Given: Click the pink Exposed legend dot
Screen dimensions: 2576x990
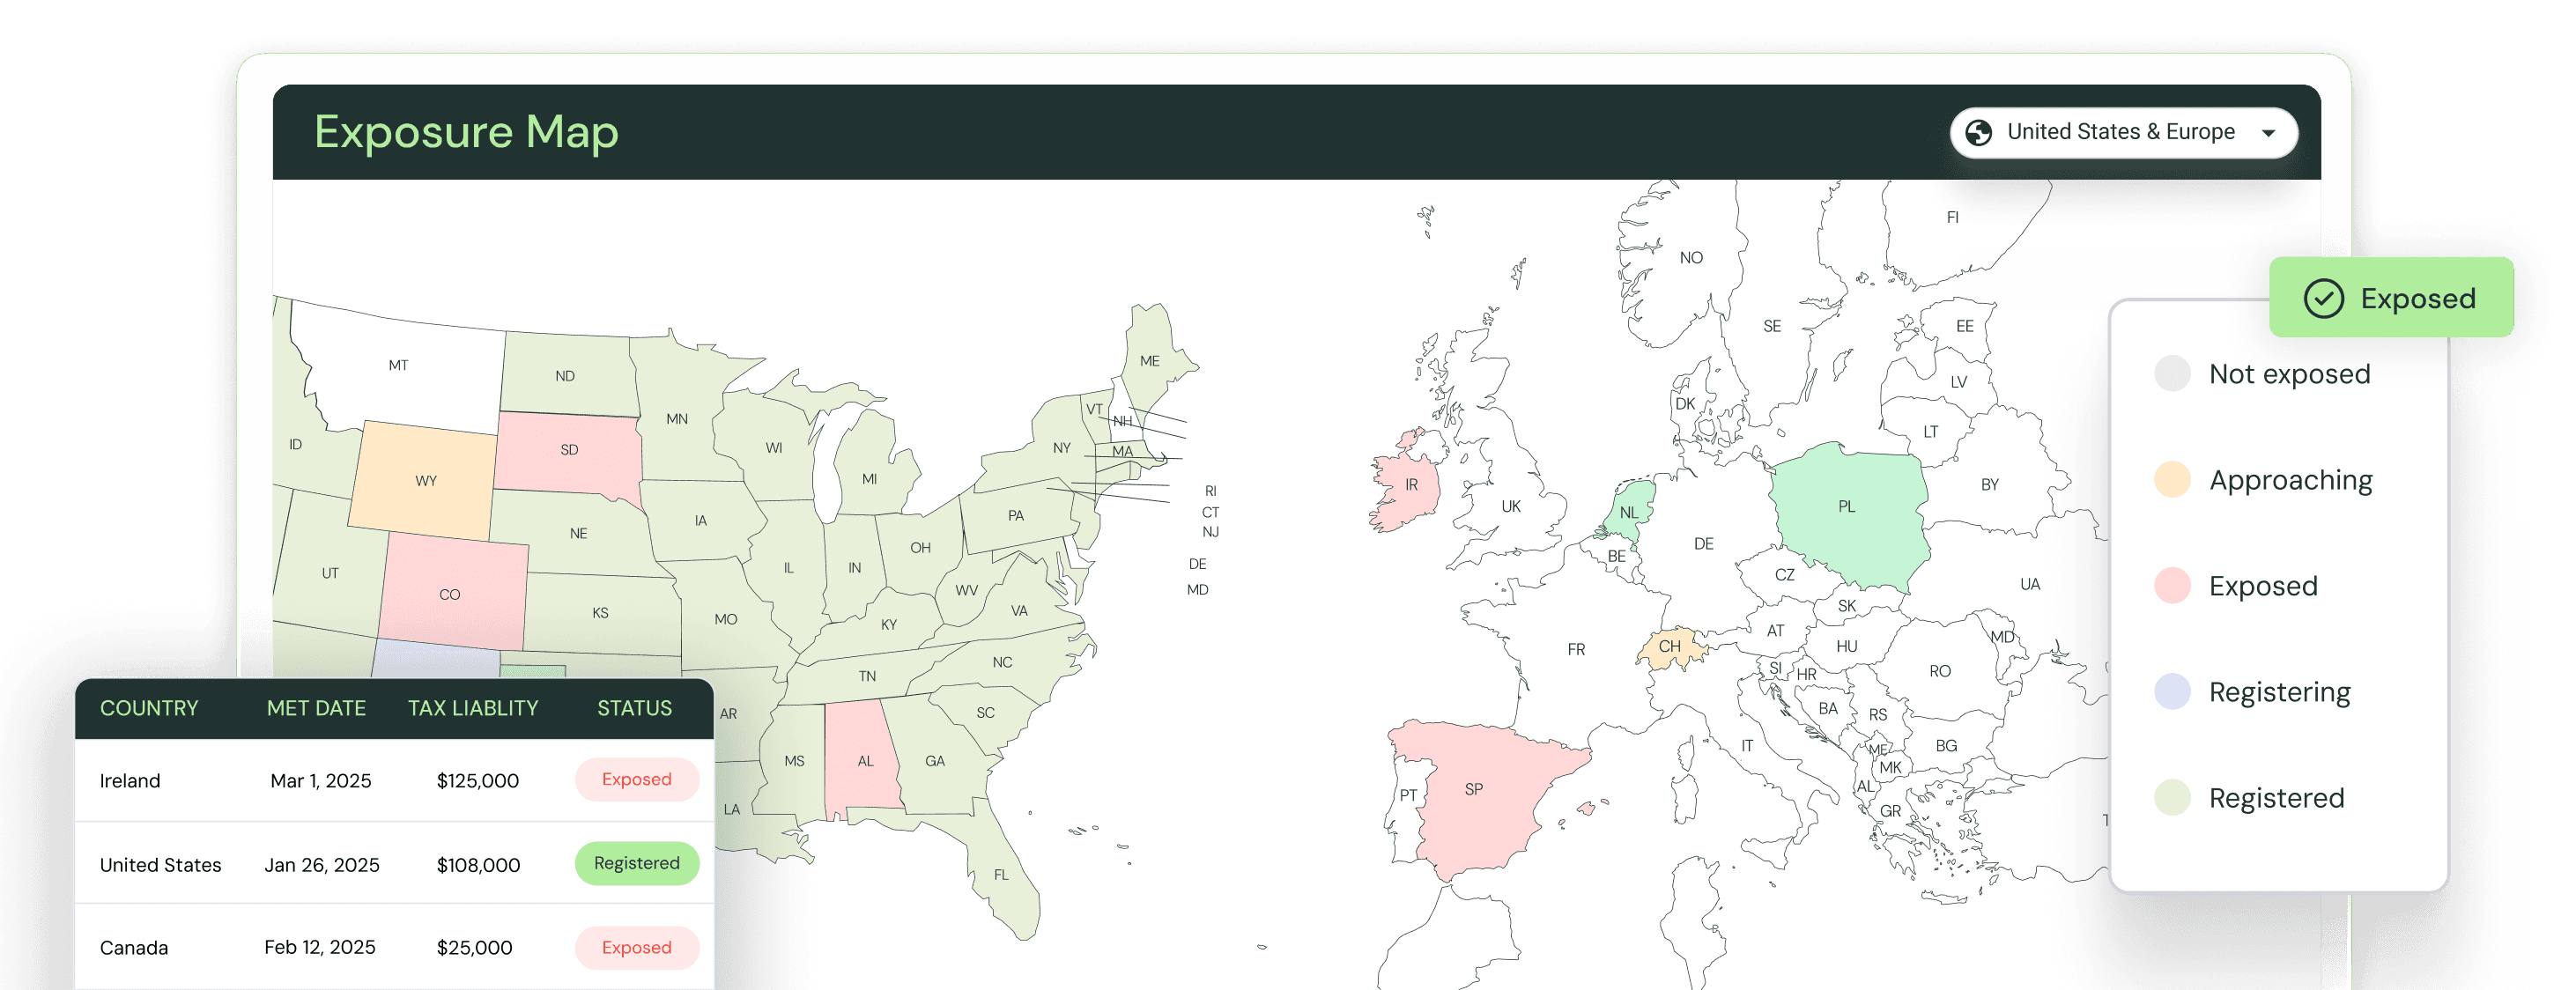Looking at the screenshot, I should tap(2172, 586).
